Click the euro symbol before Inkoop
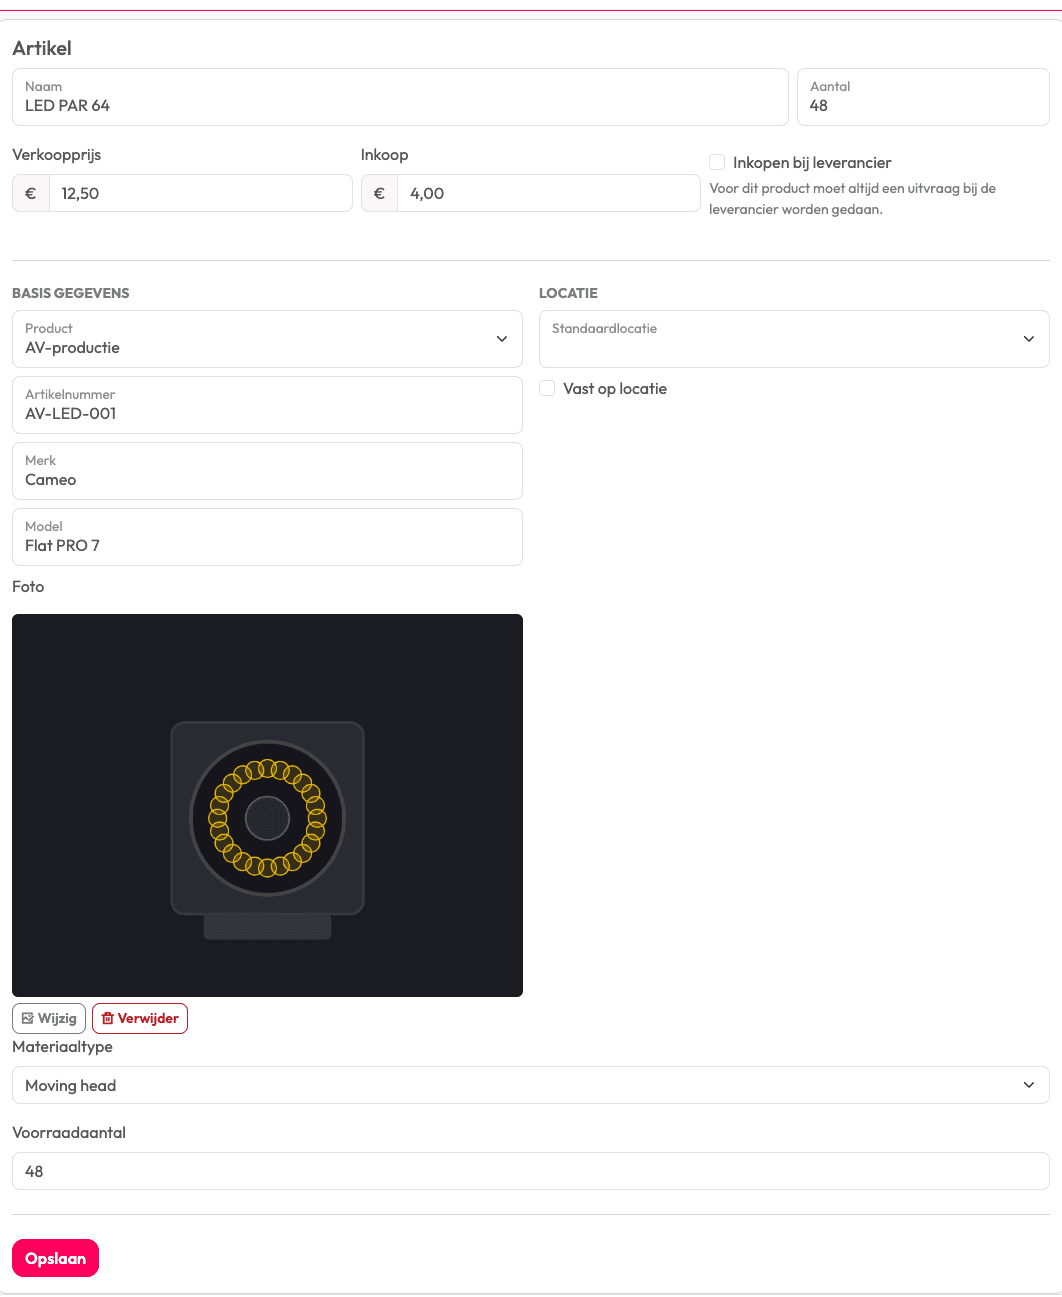The width and height of the screenshot is (1062, 1297). [x=379, y=193]
